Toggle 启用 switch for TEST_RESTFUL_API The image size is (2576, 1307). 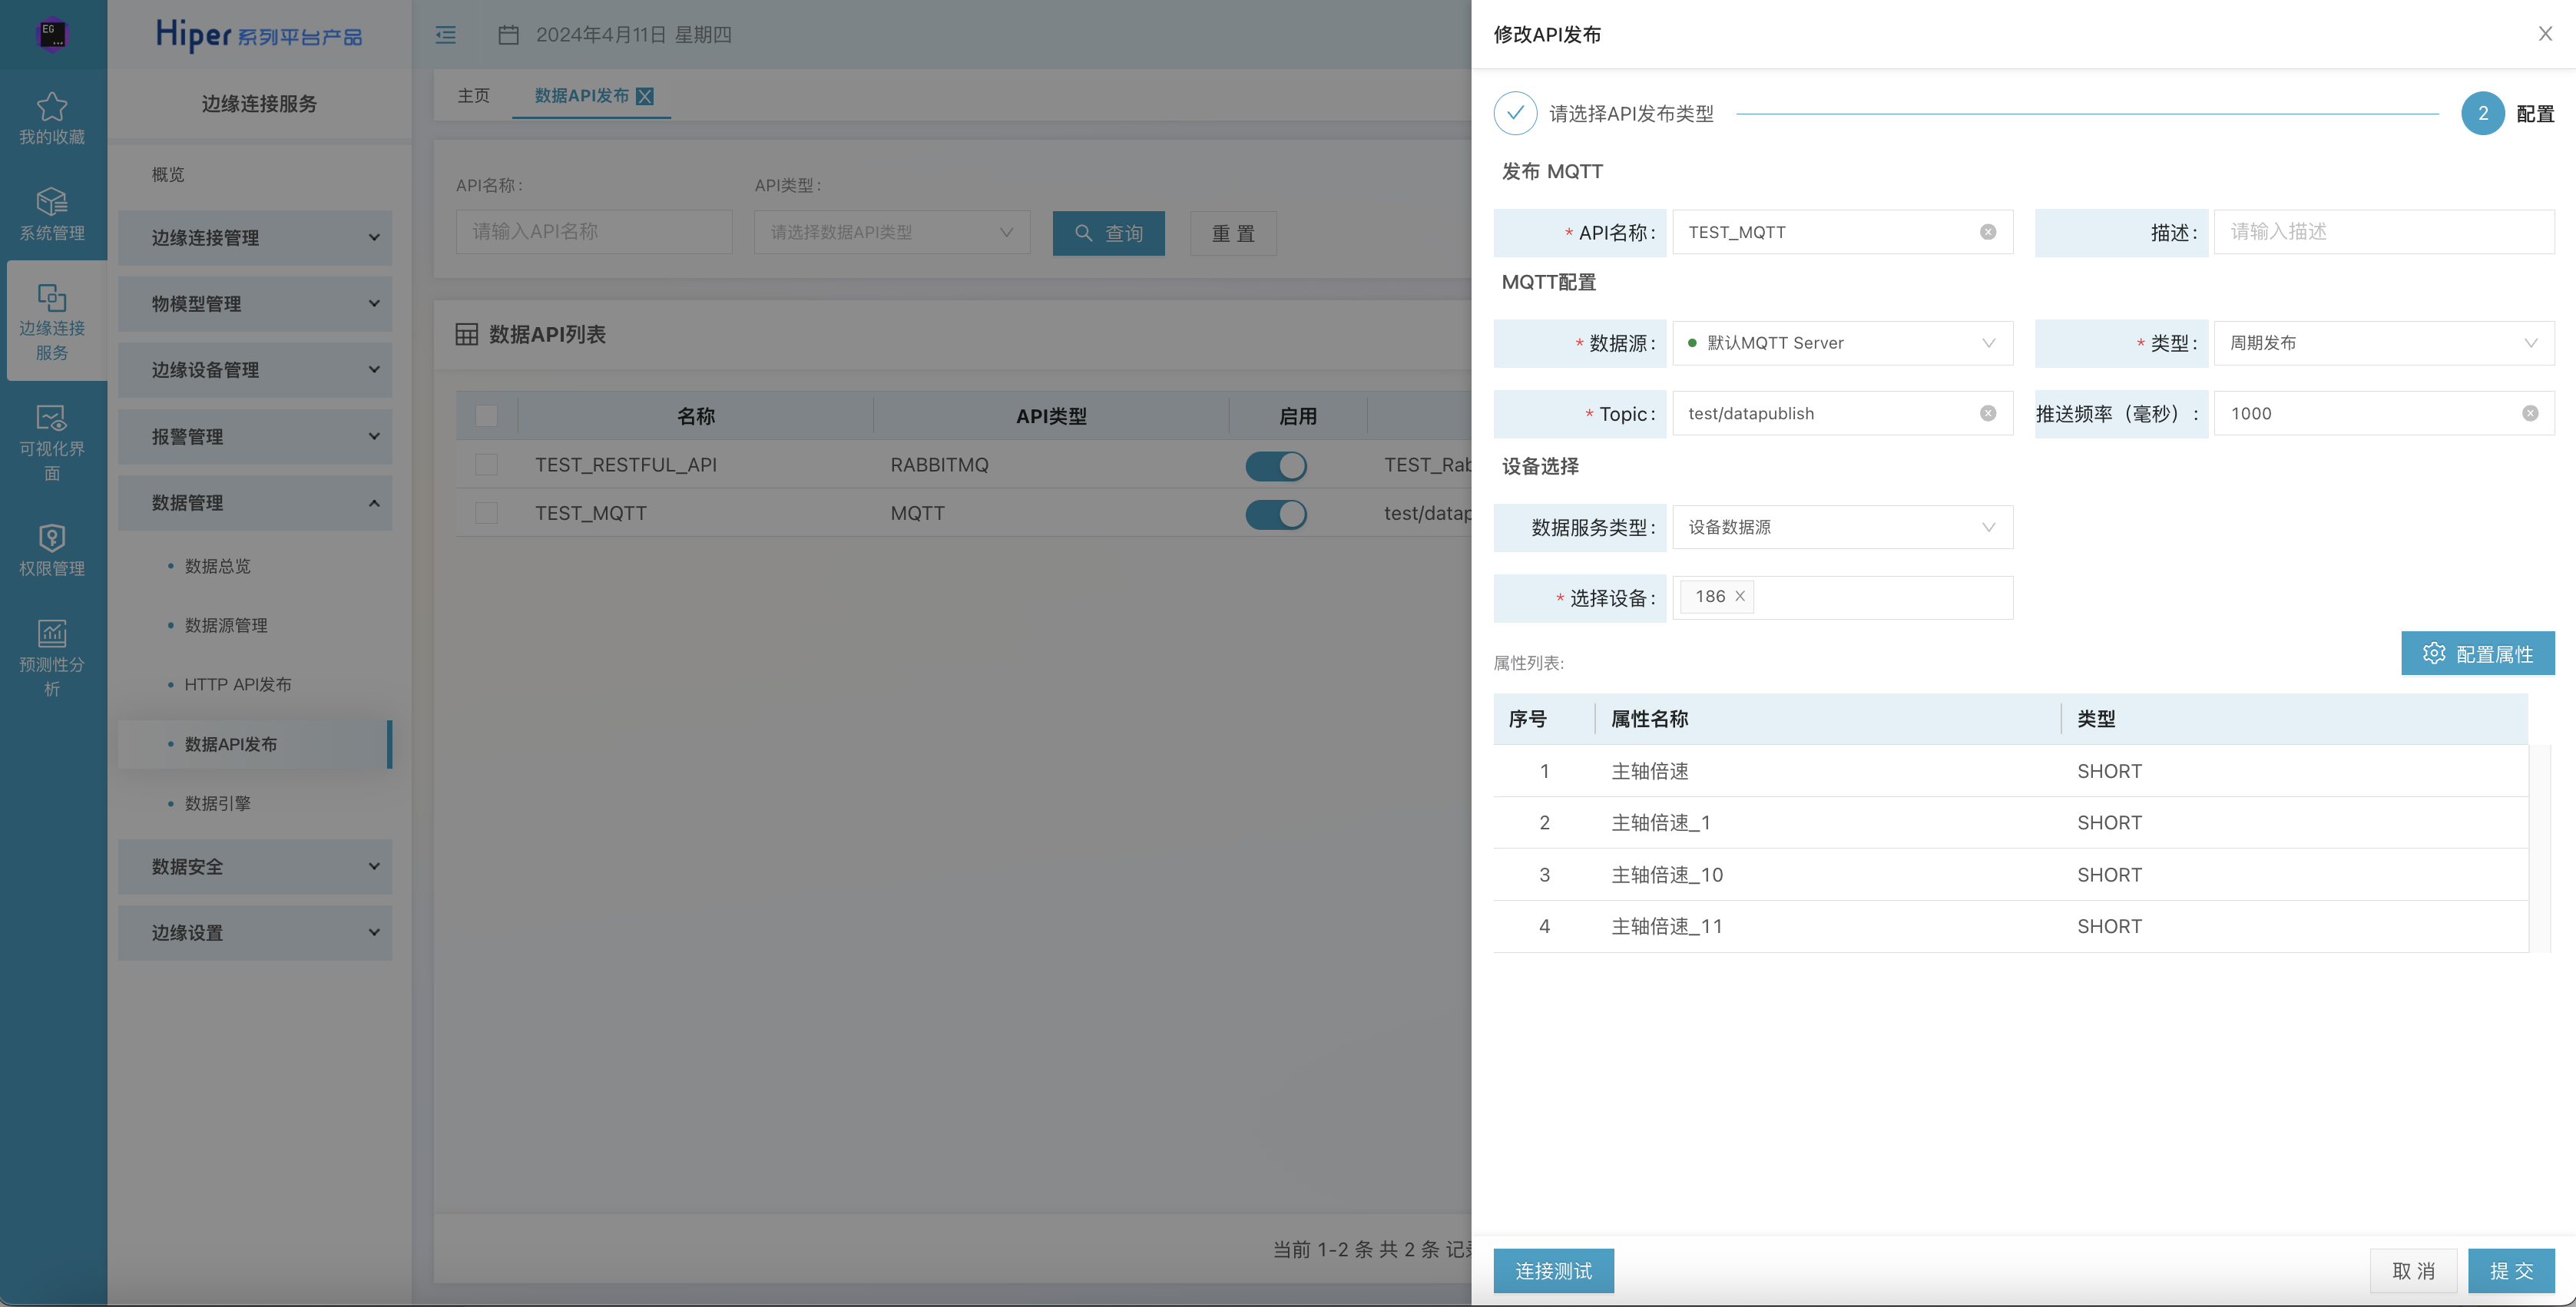pyautogui.click(x=1276, y=465)
